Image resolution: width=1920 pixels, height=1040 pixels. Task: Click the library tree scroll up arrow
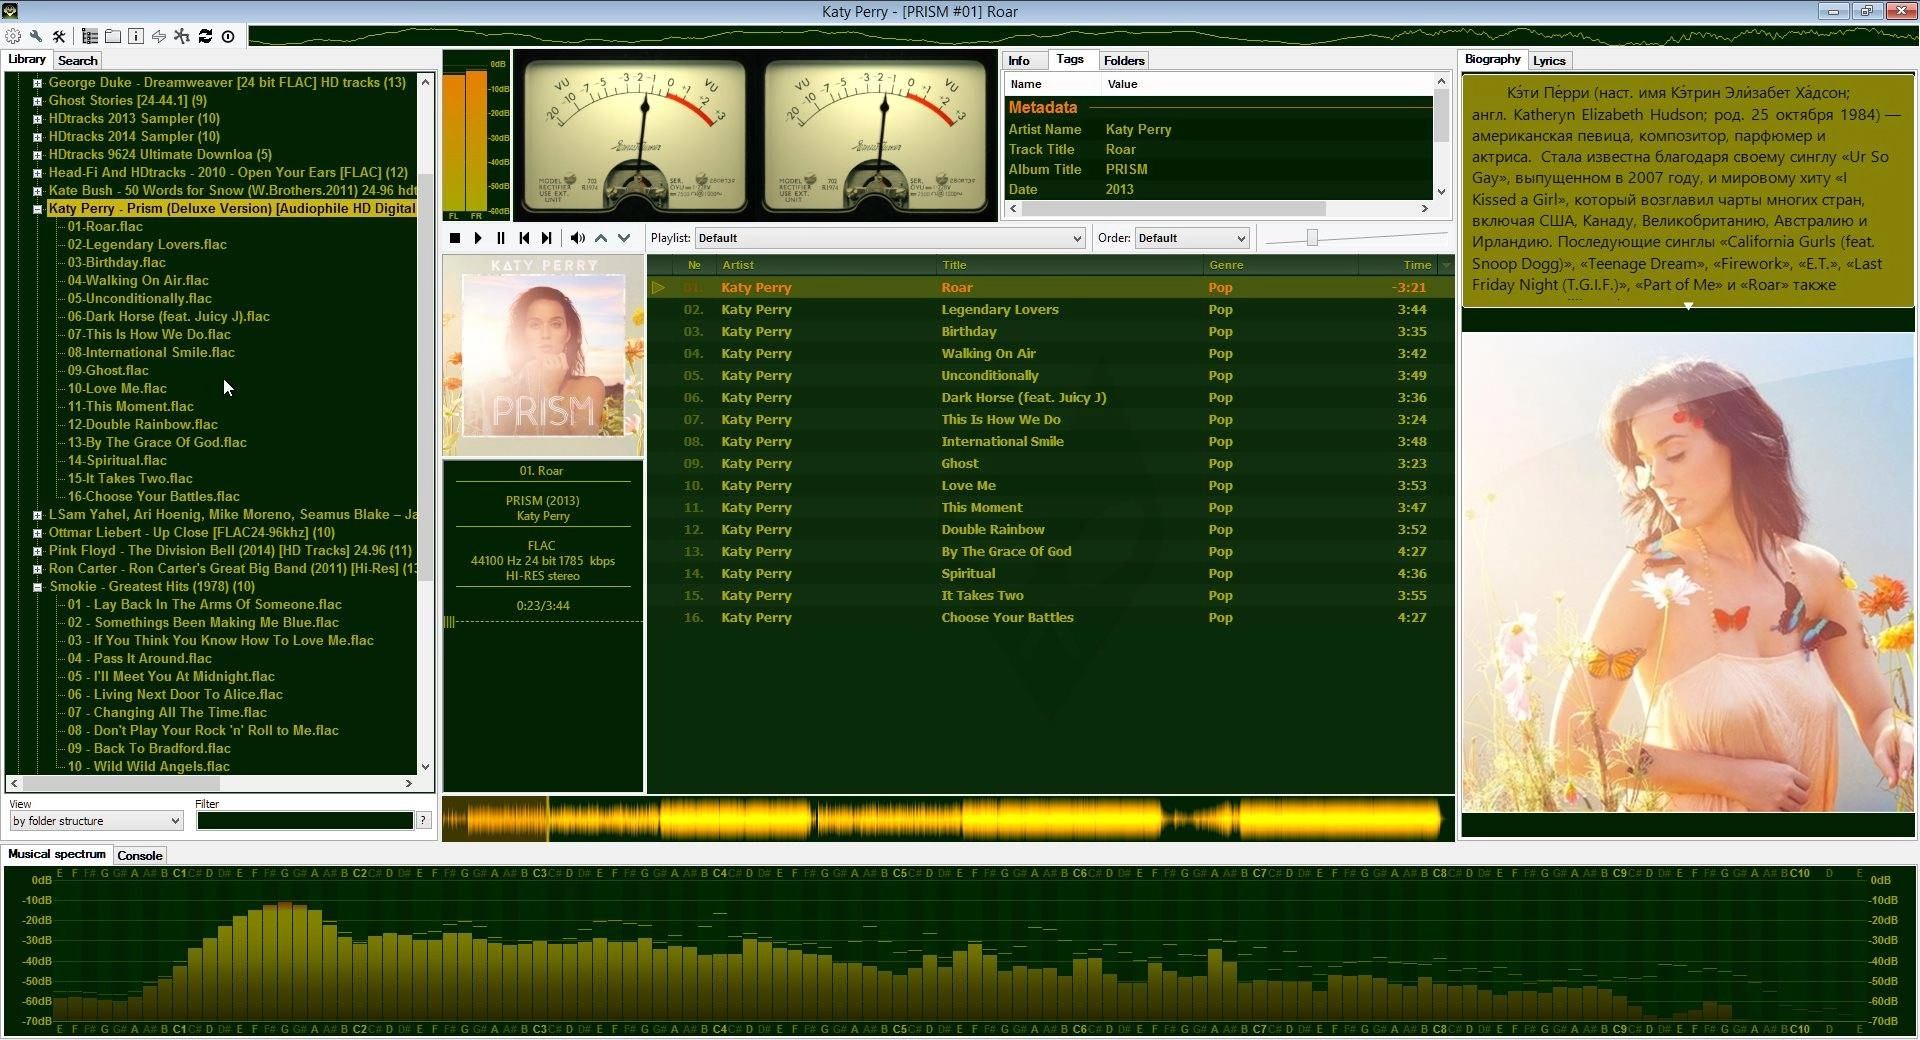(426, 81)
